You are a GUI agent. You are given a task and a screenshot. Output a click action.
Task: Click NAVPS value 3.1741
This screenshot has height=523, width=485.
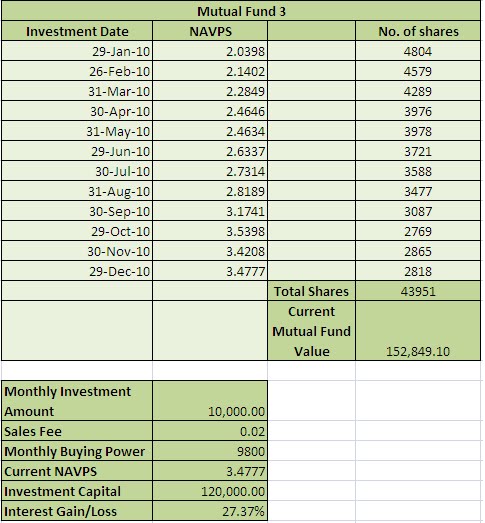pyautogui.click(x=210, y=211)
